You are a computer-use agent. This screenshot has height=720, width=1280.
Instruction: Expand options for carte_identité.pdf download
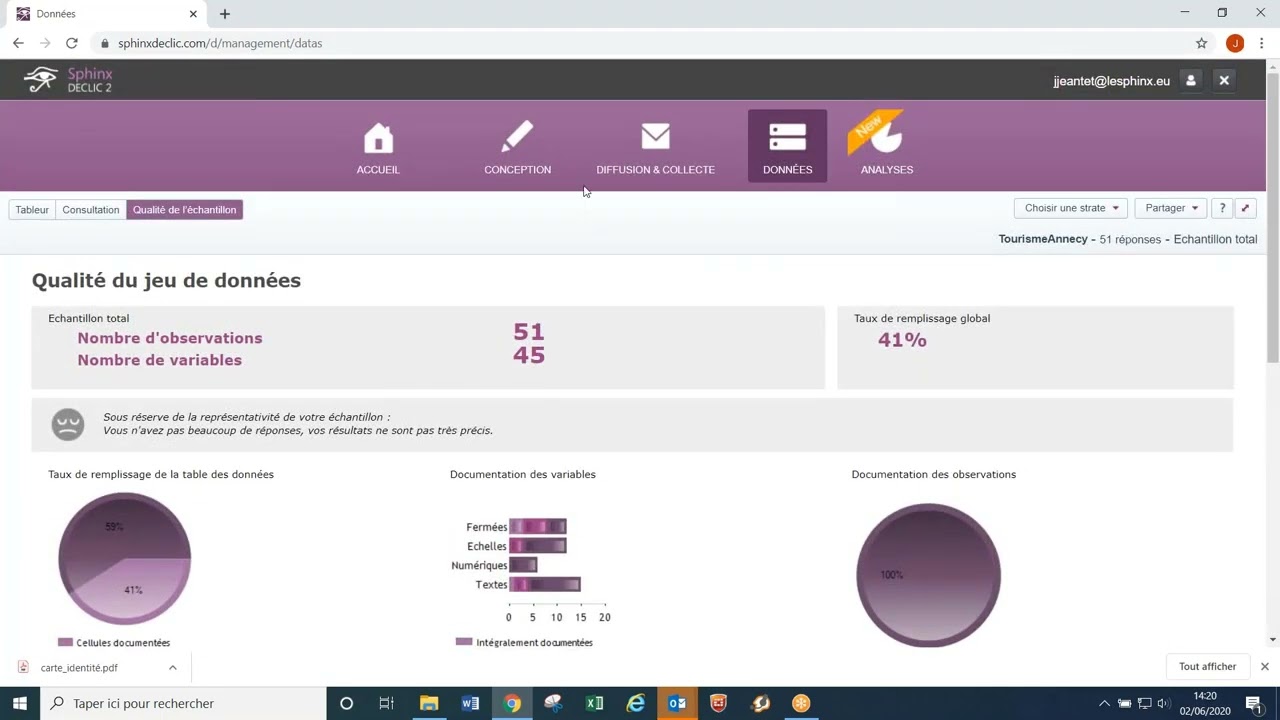[172, 667]
